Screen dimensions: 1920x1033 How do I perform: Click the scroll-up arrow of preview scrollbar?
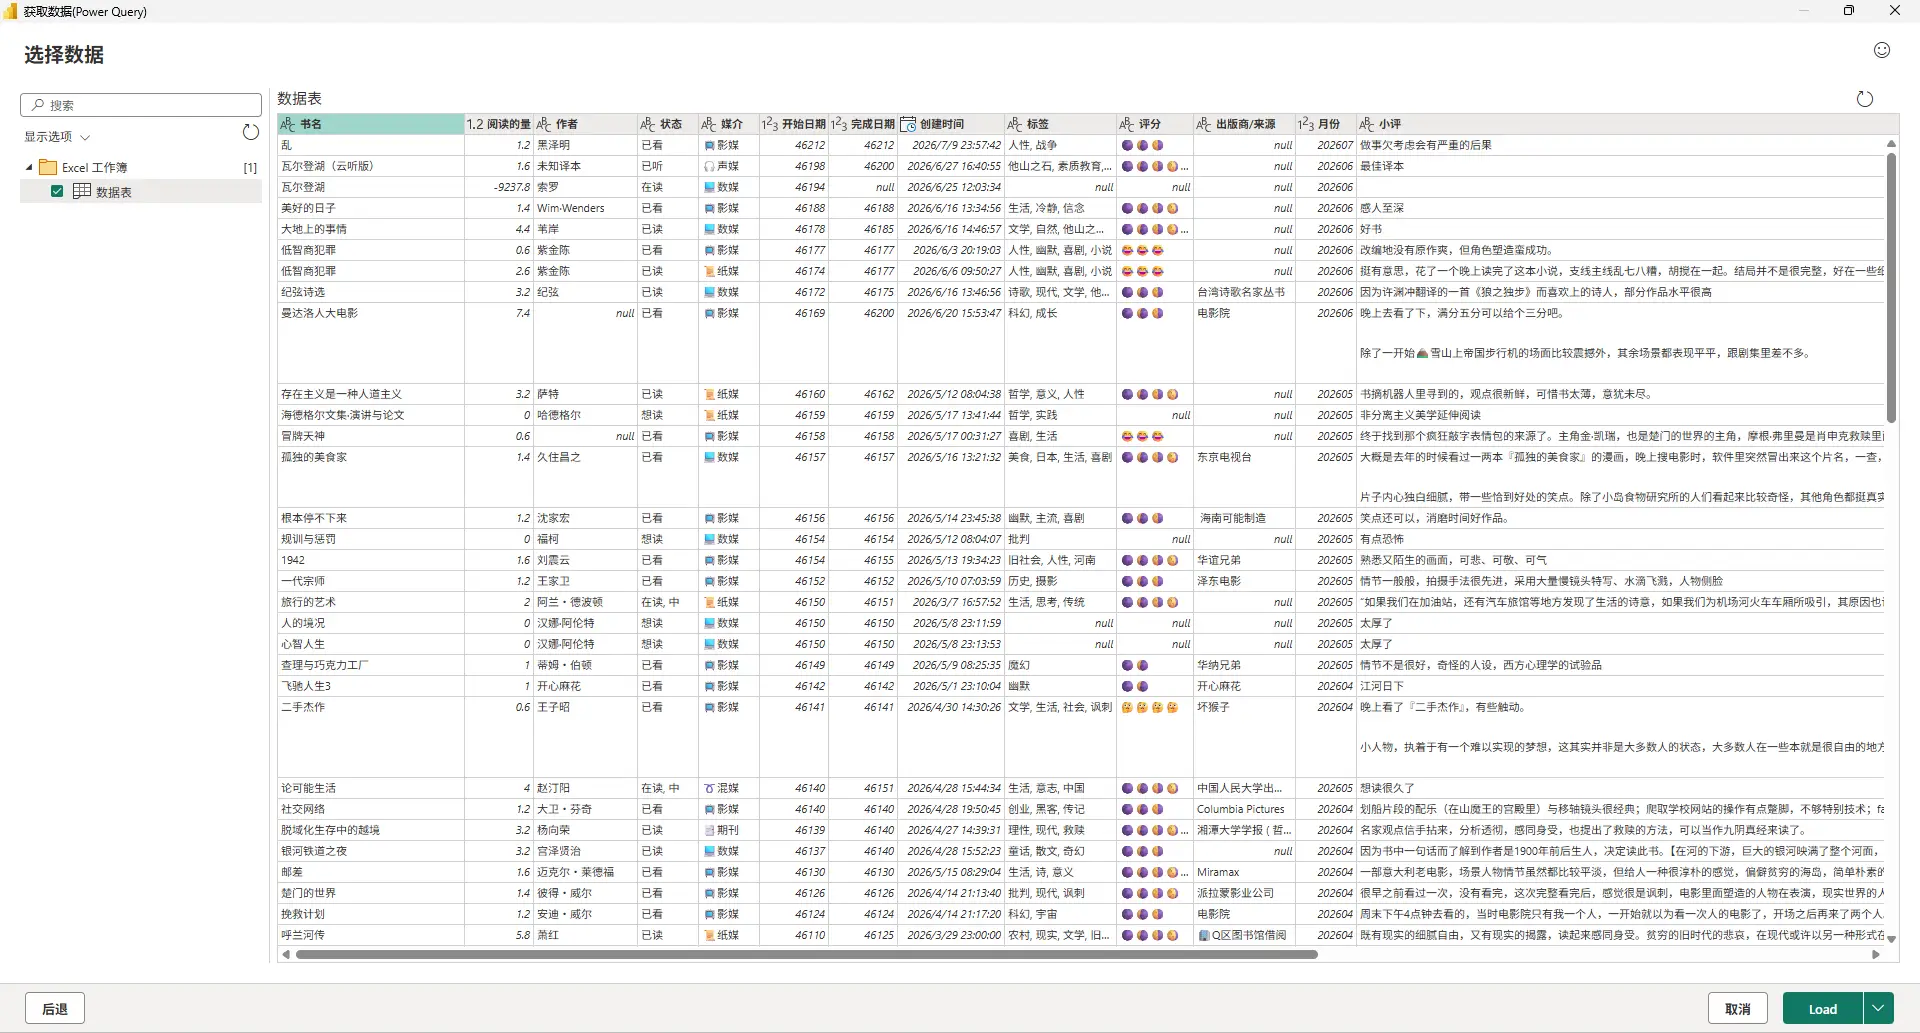click(x=1890, y=144)
